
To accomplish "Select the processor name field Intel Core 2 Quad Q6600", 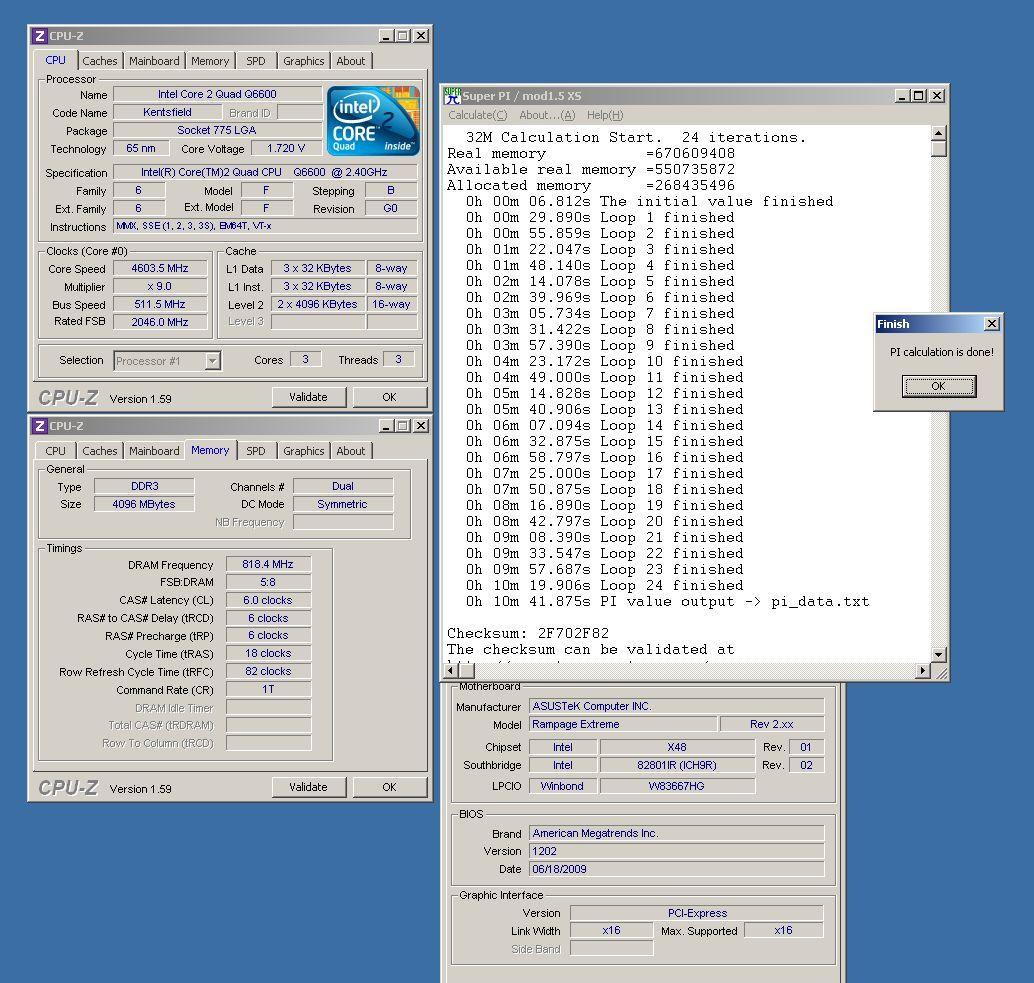I will (x=217, y=94).
